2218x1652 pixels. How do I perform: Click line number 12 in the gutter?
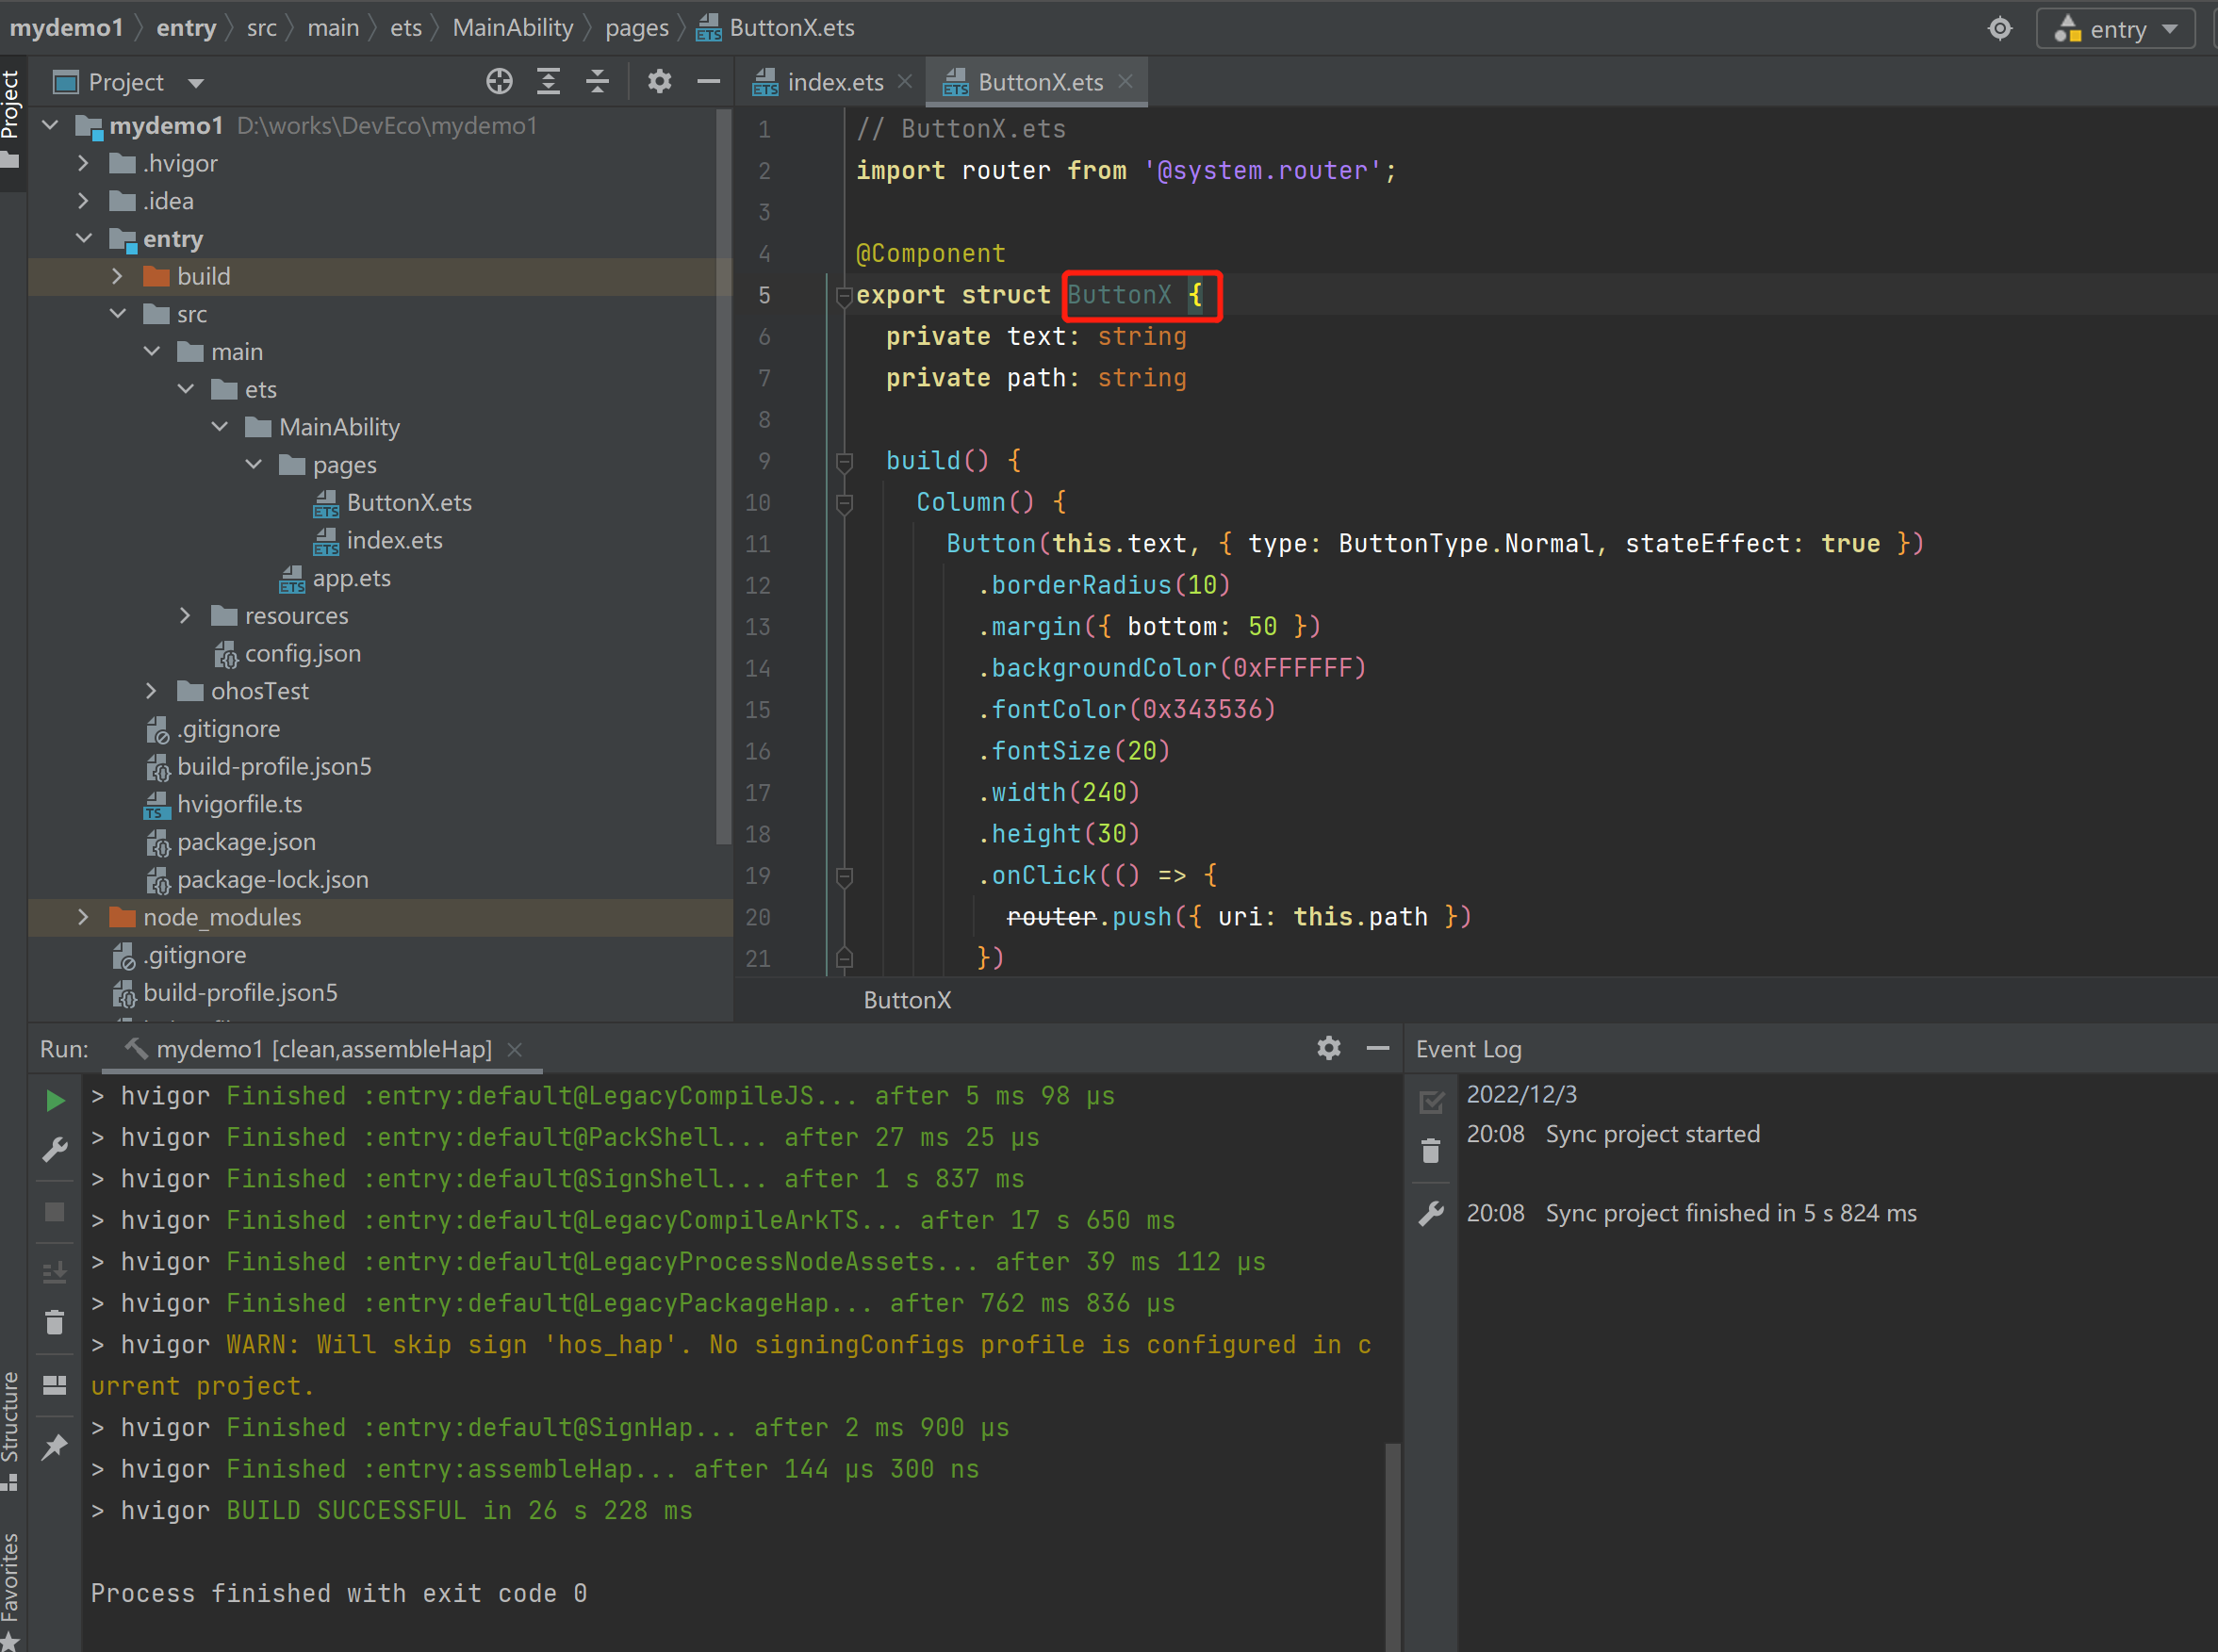coord(758,585)
